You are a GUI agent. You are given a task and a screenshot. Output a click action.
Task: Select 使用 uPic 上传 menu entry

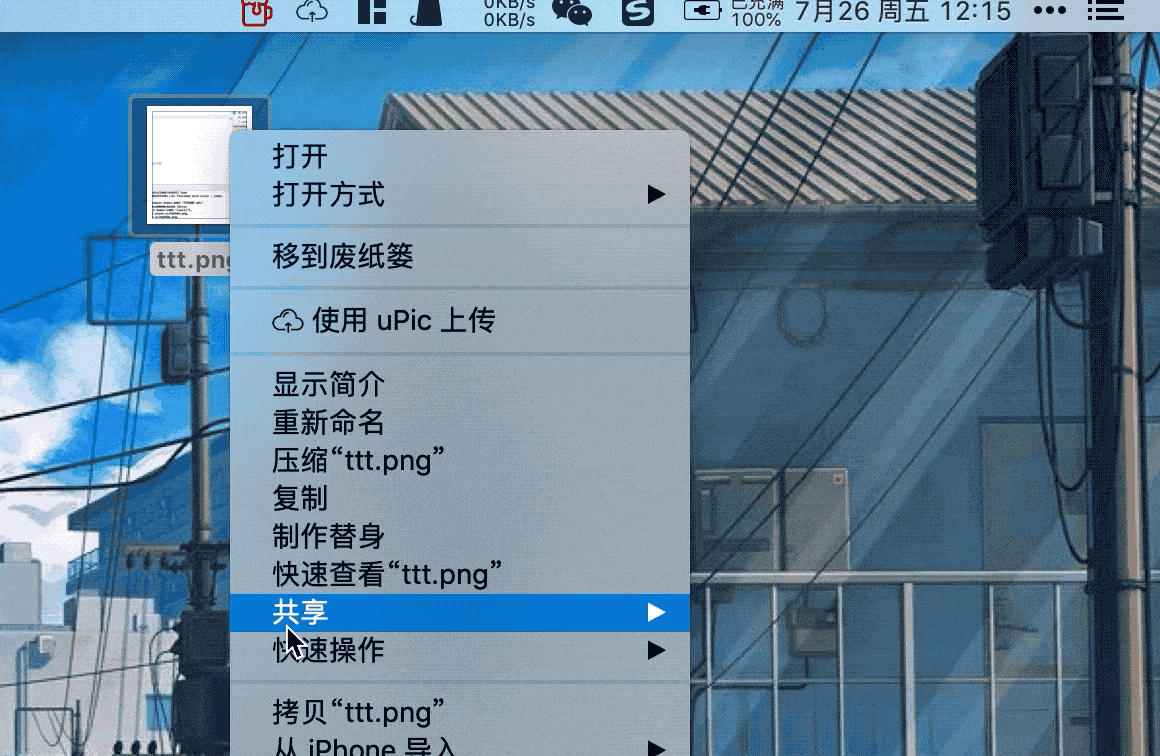[x=459, y=320]
